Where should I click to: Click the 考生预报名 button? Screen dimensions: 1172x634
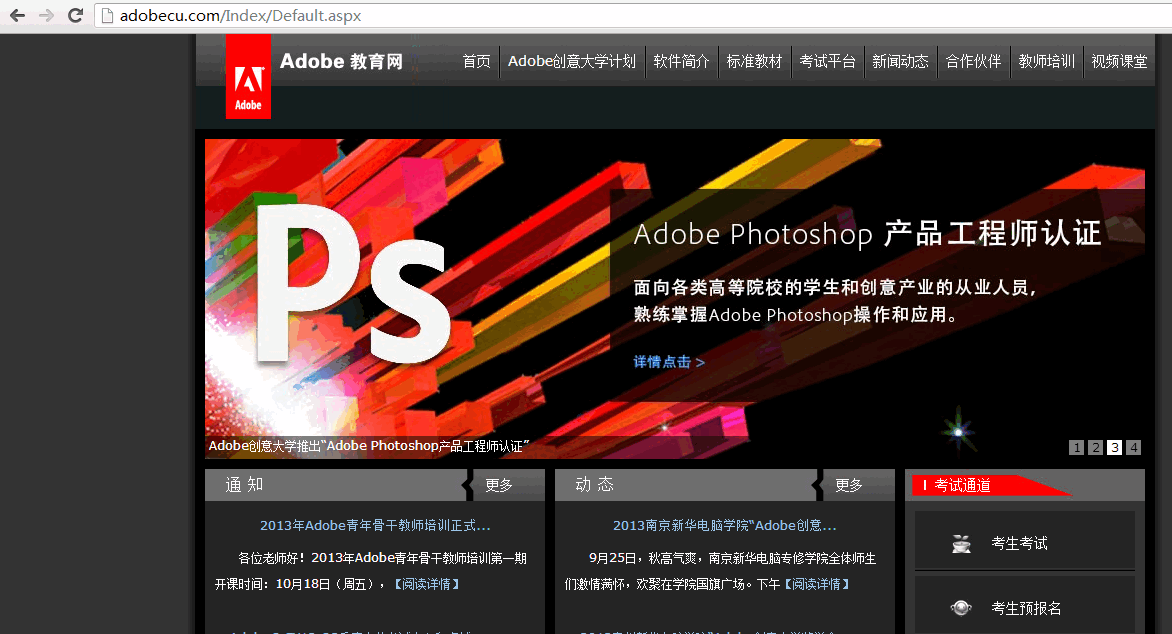pos(1025,606)
